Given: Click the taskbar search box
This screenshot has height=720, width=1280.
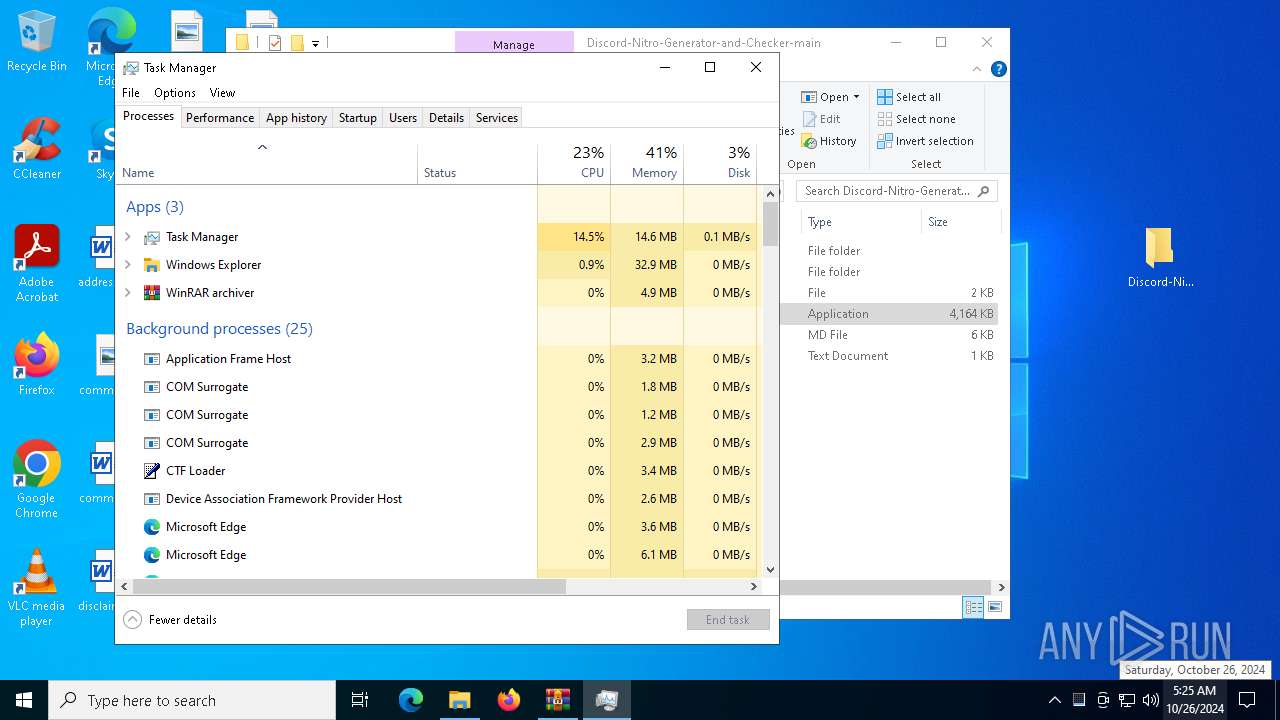Looking at the screenshot, I should (x=192, y=700).
